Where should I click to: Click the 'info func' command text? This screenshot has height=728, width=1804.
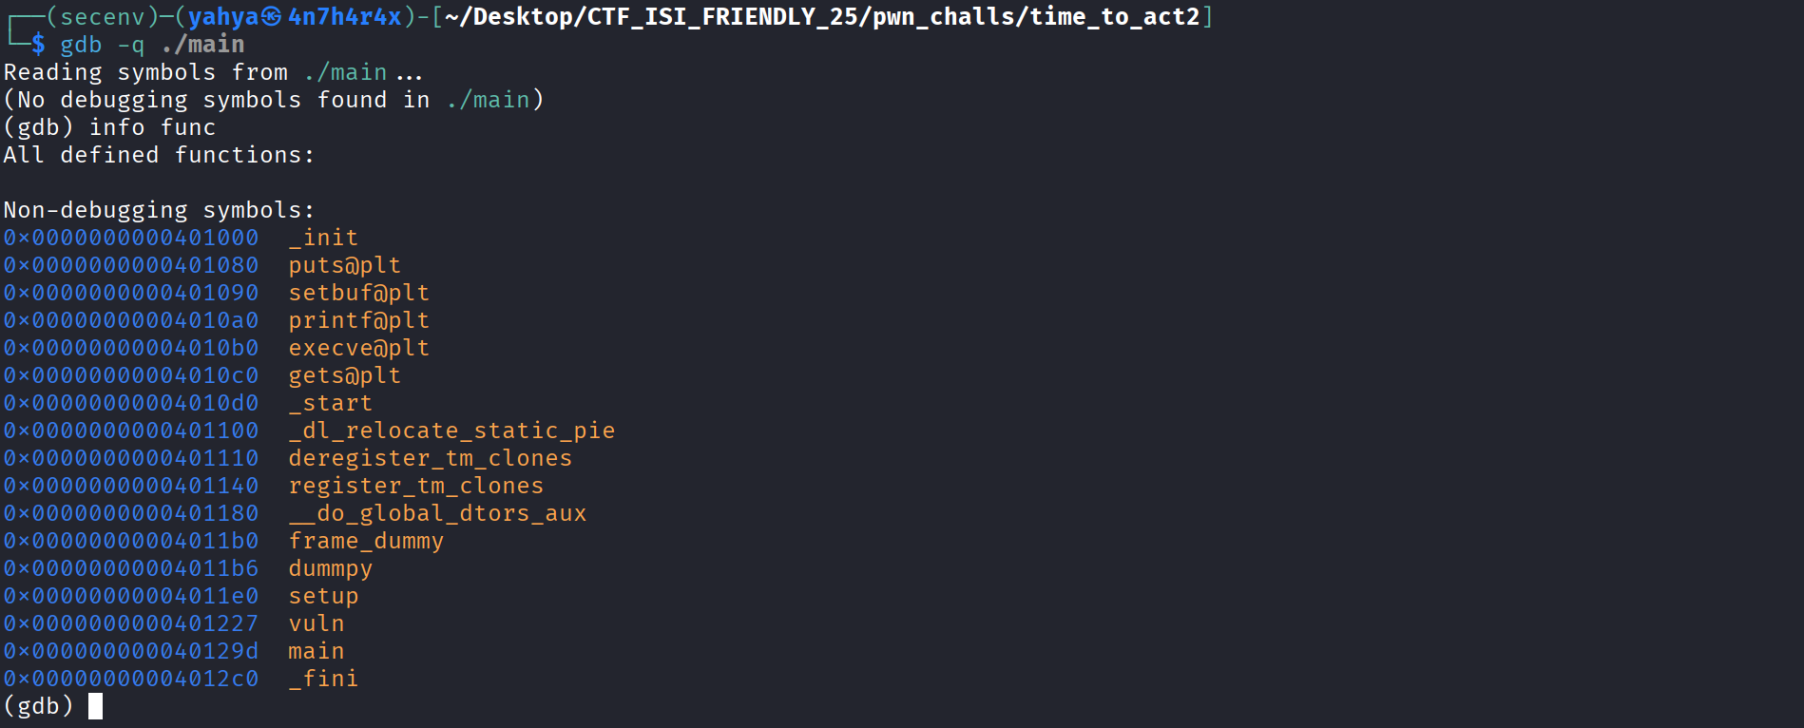152,127
